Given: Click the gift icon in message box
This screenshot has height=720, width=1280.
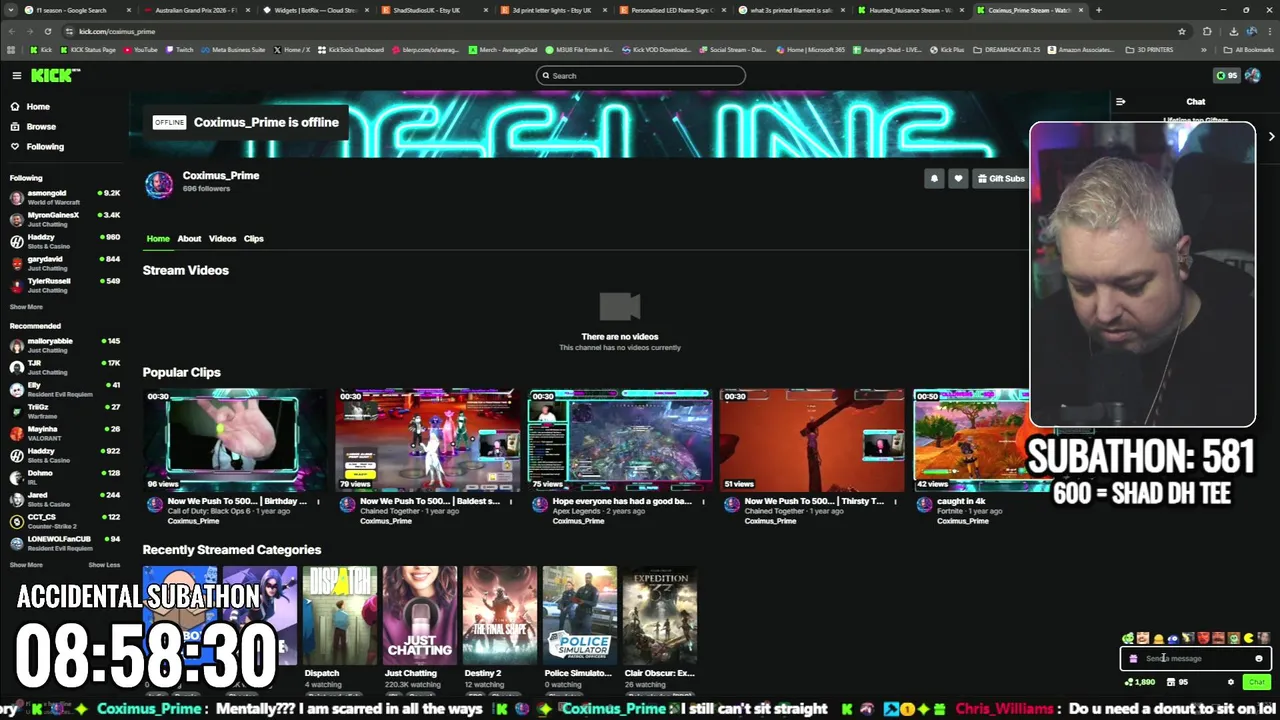Looking at the screenshot, I should (x=1133, y=658).
